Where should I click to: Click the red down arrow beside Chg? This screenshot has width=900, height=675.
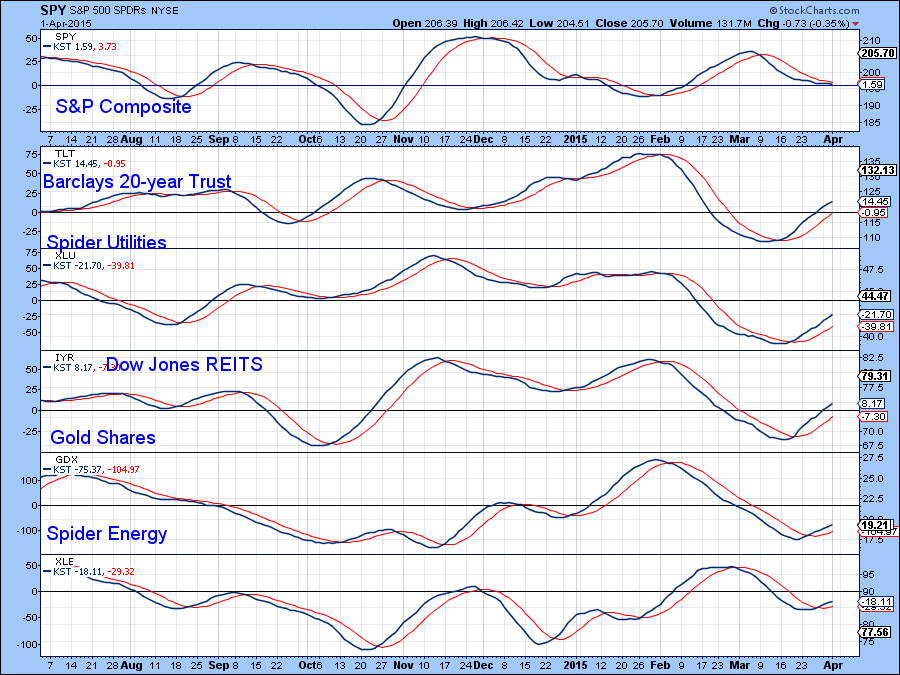(x=856, y=24)
